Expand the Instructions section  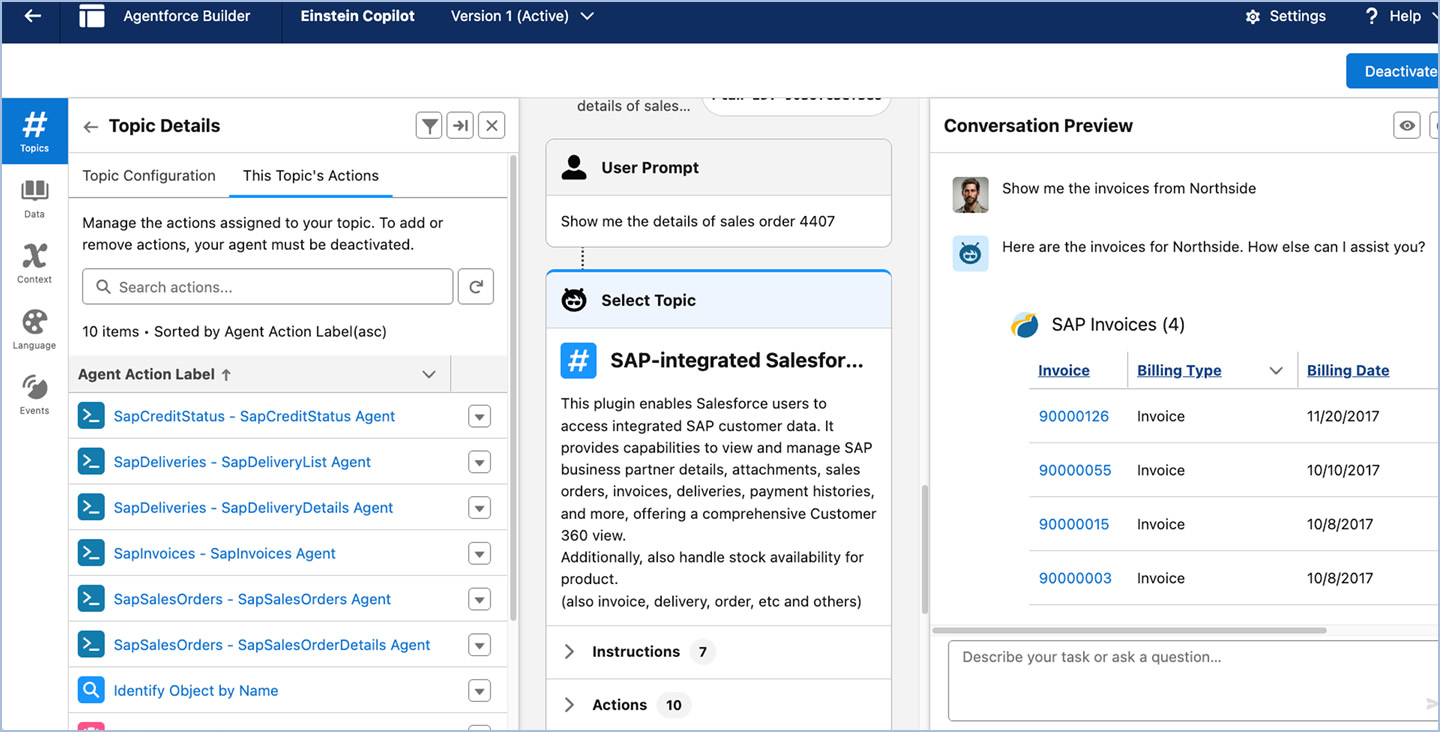click(569, 652)
